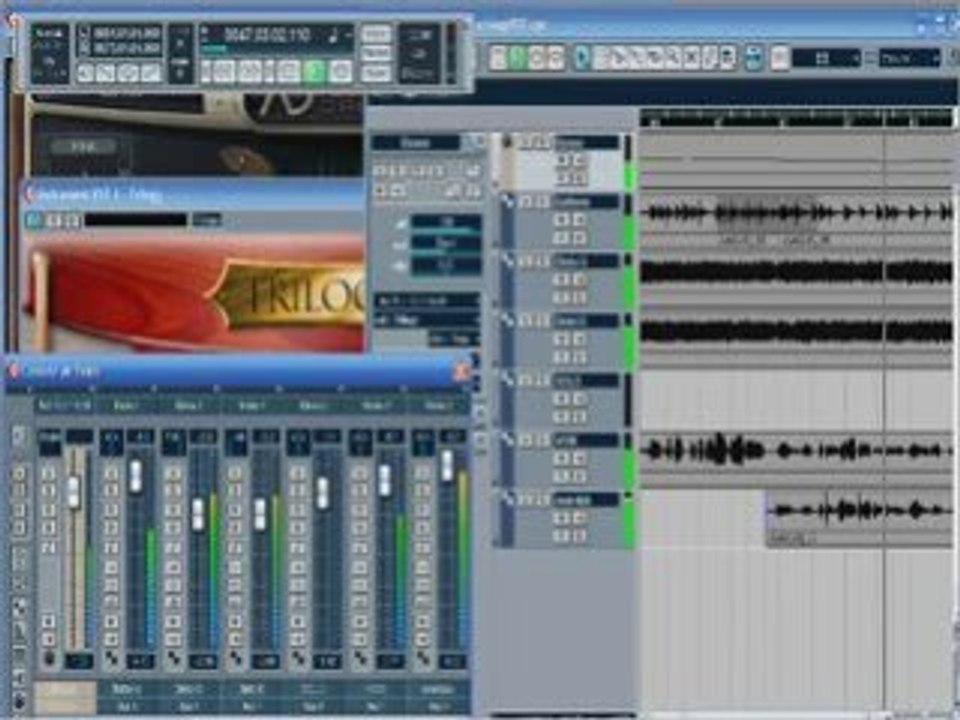Select the Mute X tool
The image size is (960, 720).
(x=692, y=58)
